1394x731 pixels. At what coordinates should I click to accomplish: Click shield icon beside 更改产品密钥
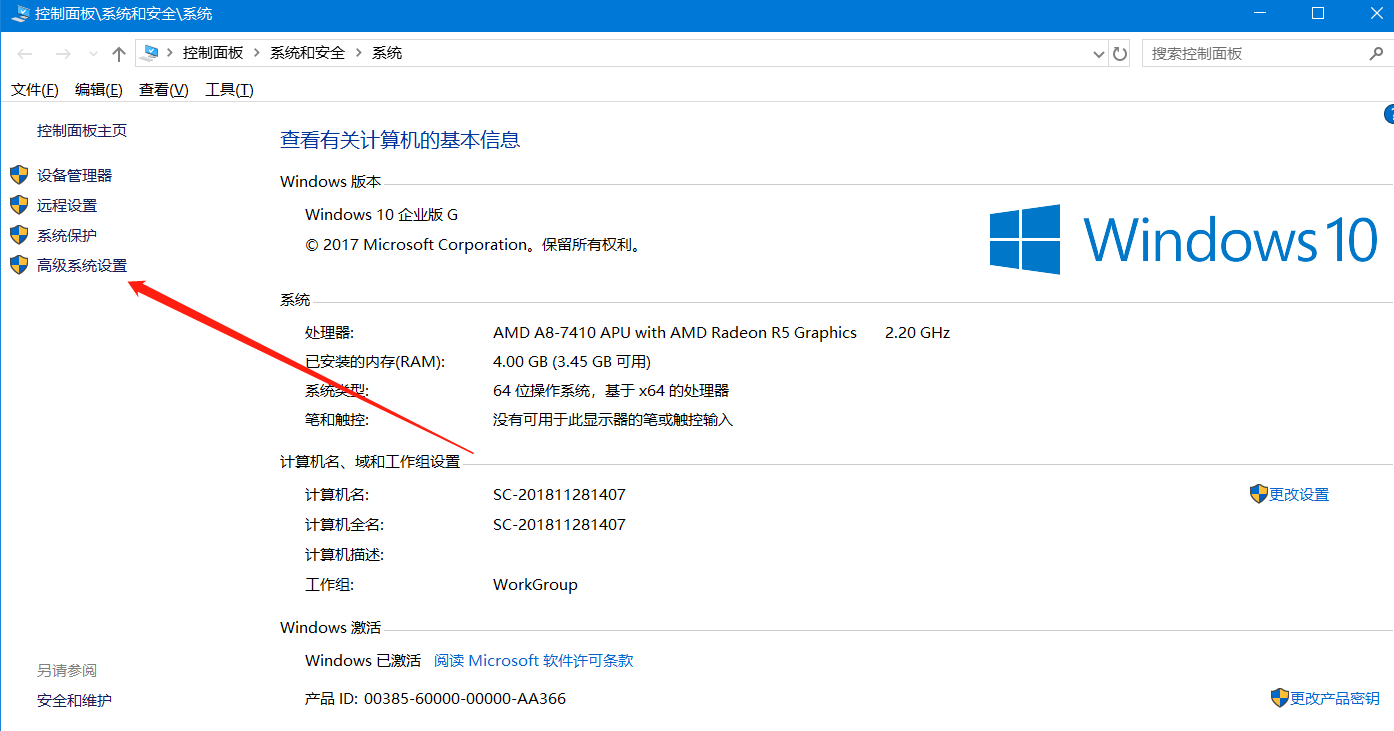(x=1280, y=698)
